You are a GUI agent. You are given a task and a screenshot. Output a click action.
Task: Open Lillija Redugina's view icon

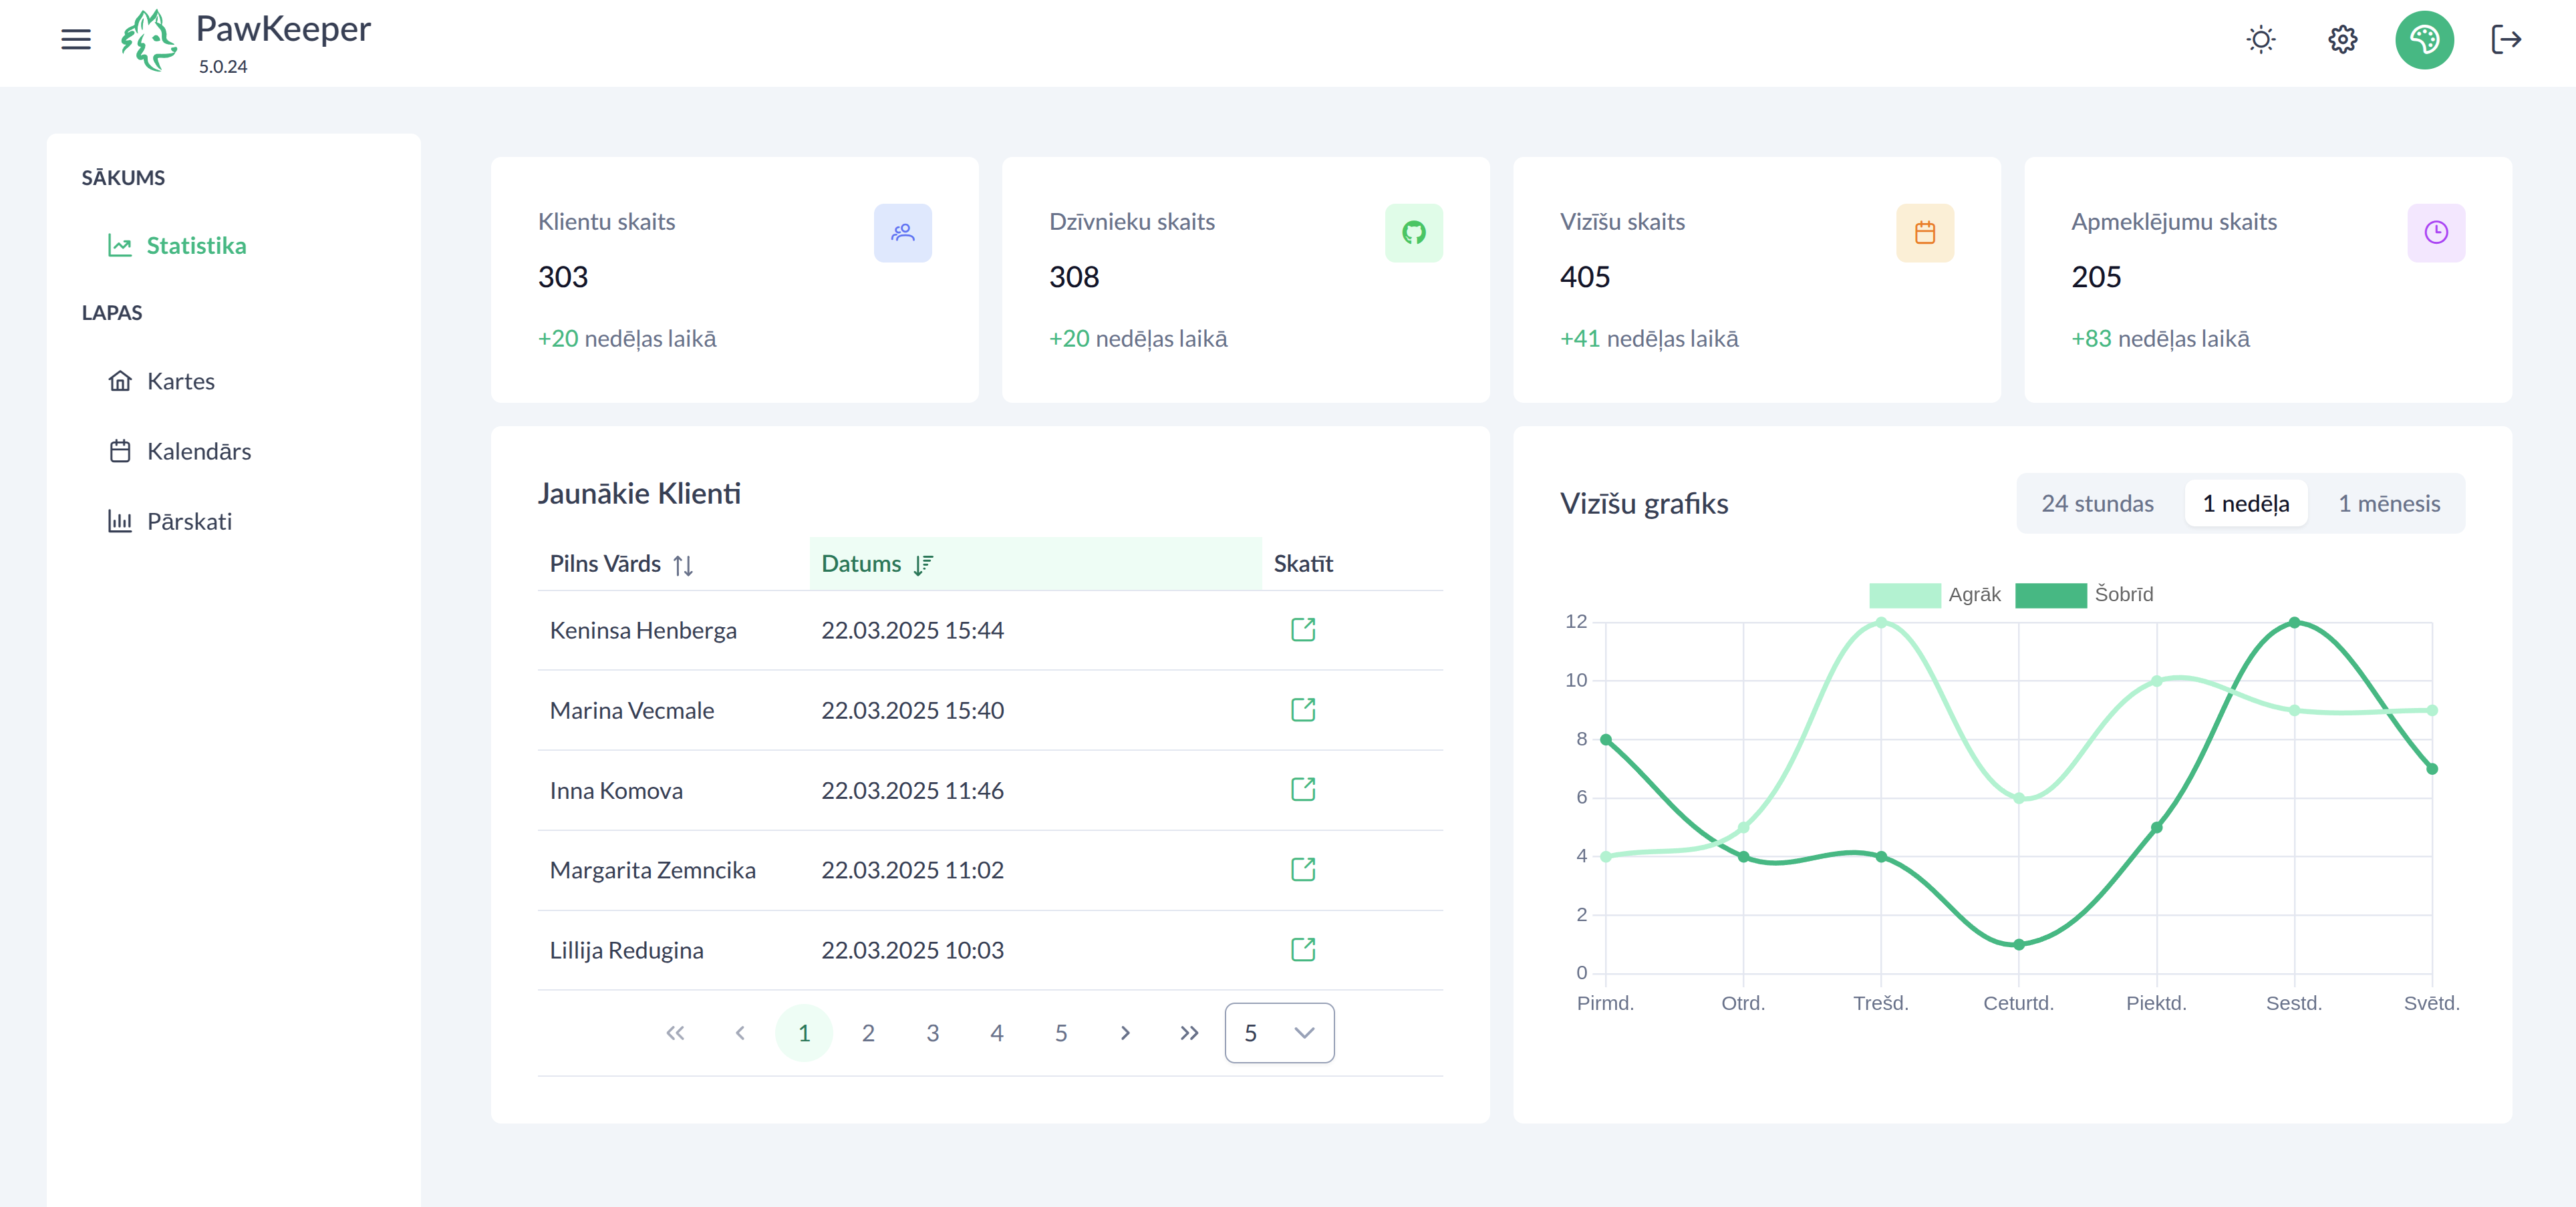(x=1302, y=950)
